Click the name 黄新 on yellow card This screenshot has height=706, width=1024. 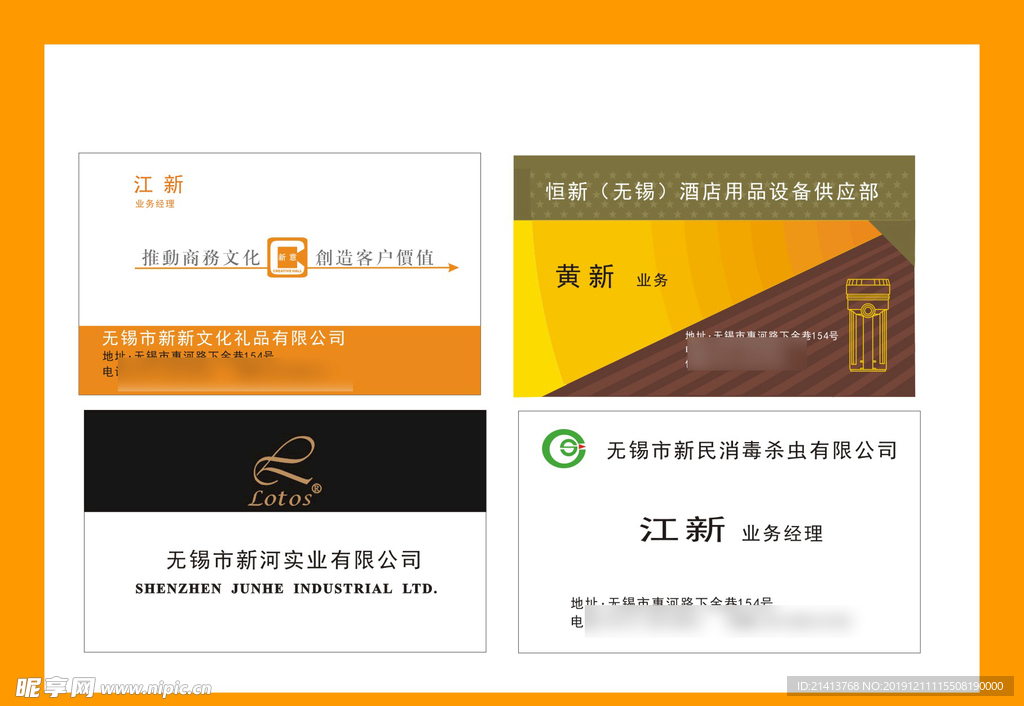[x=585, y=277]
